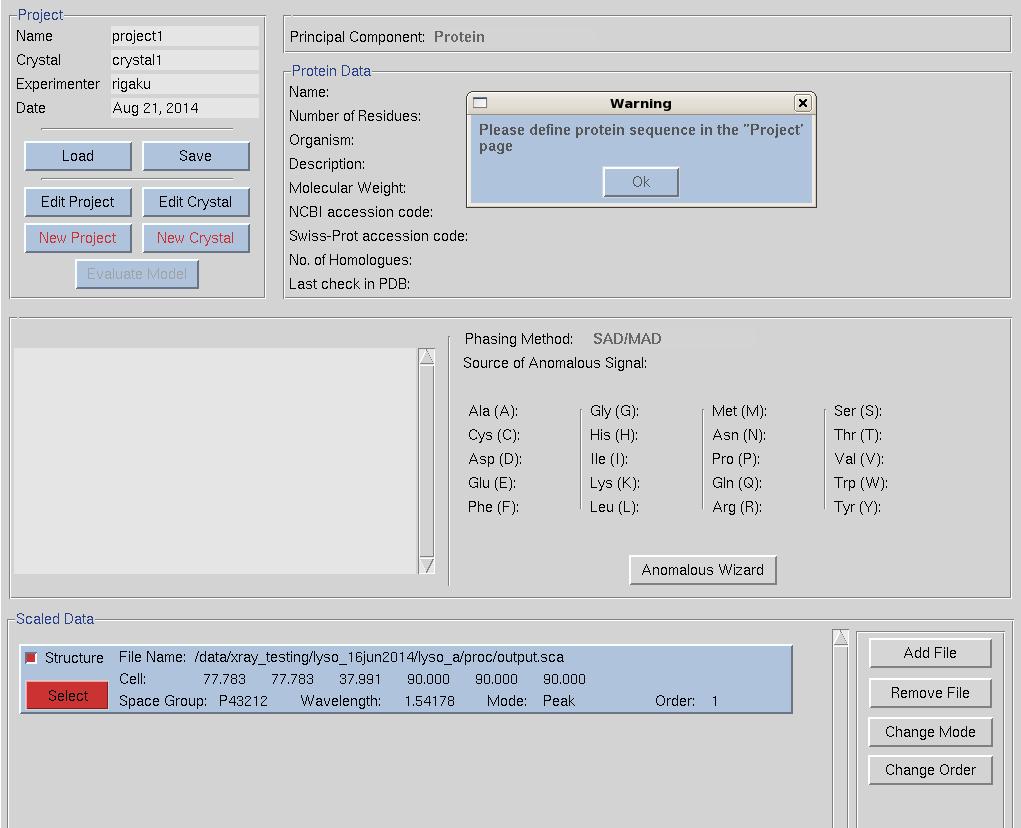Click the Load button
Screen dimensions: 1021x828
pyautogui.click(x=78, y=156)
